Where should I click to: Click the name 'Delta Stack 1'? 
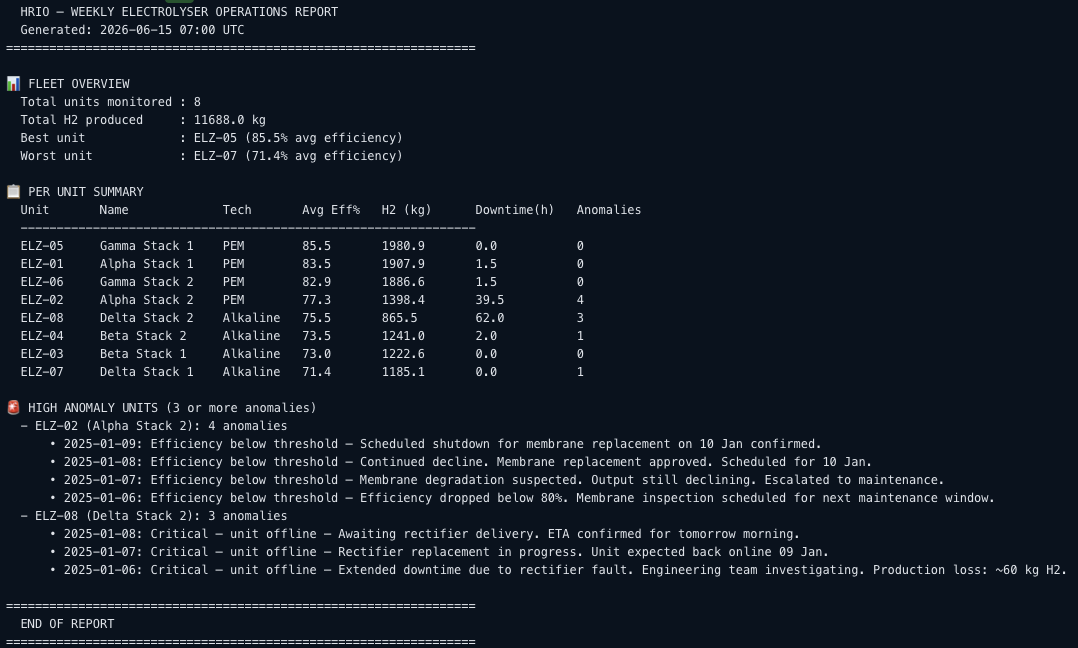(146, 372)
